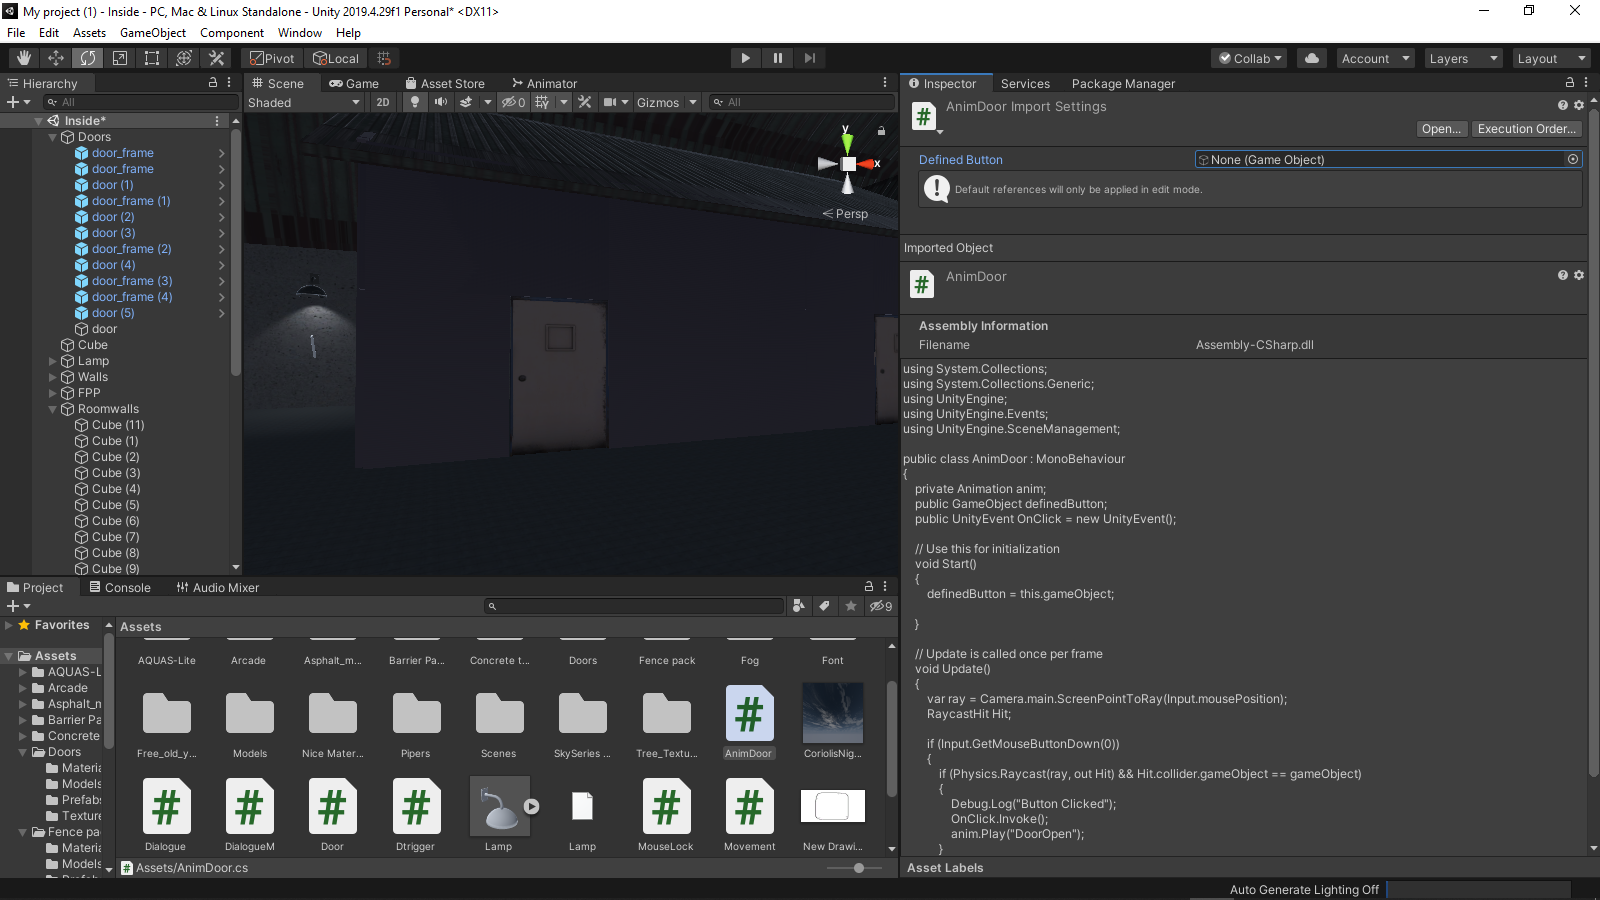Adjust the Project icon size slider

[859, 868]
